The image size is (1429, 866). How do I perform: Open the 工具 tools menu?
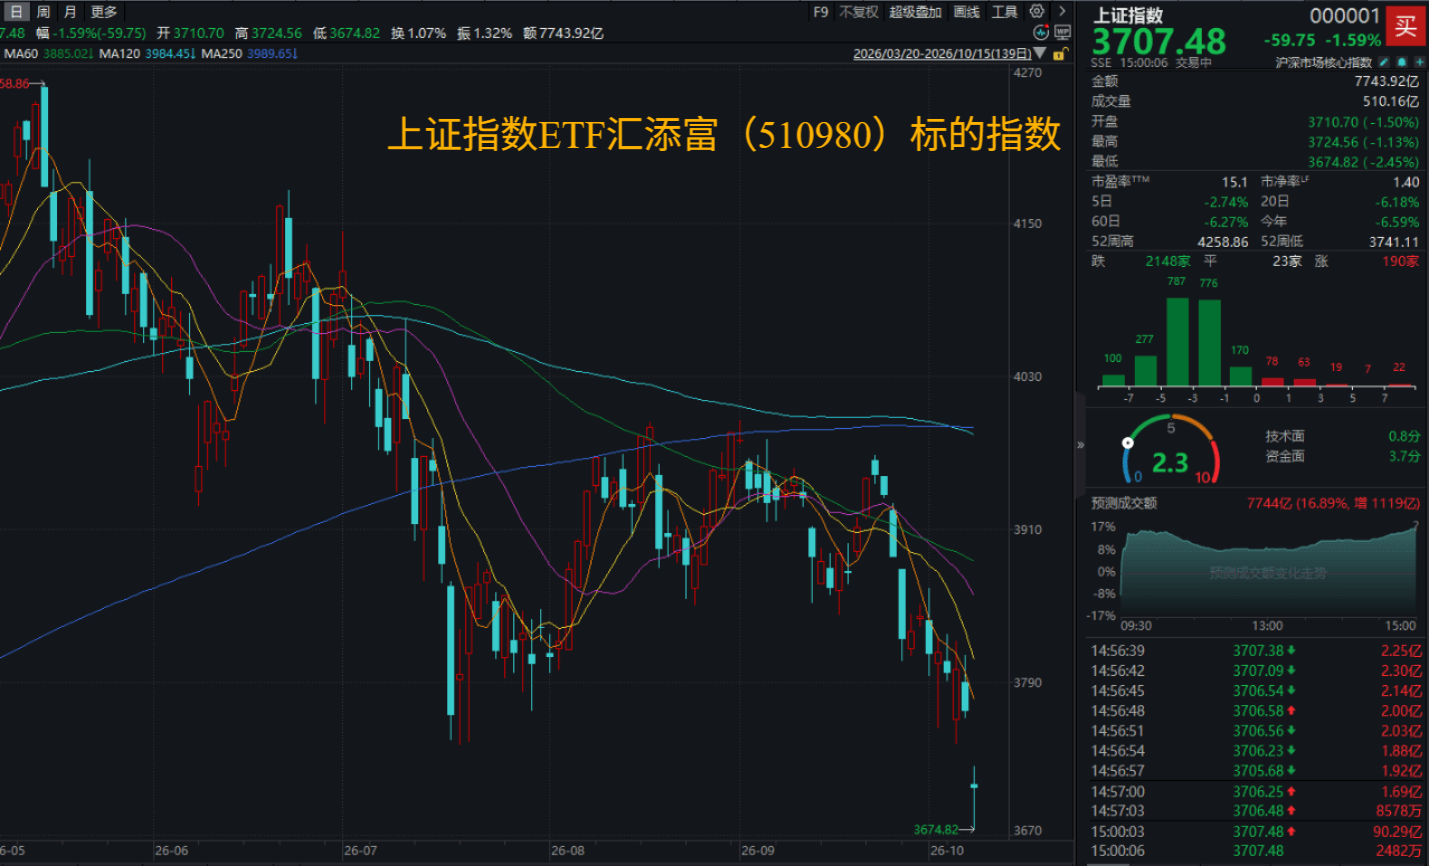pos(1005,12)
